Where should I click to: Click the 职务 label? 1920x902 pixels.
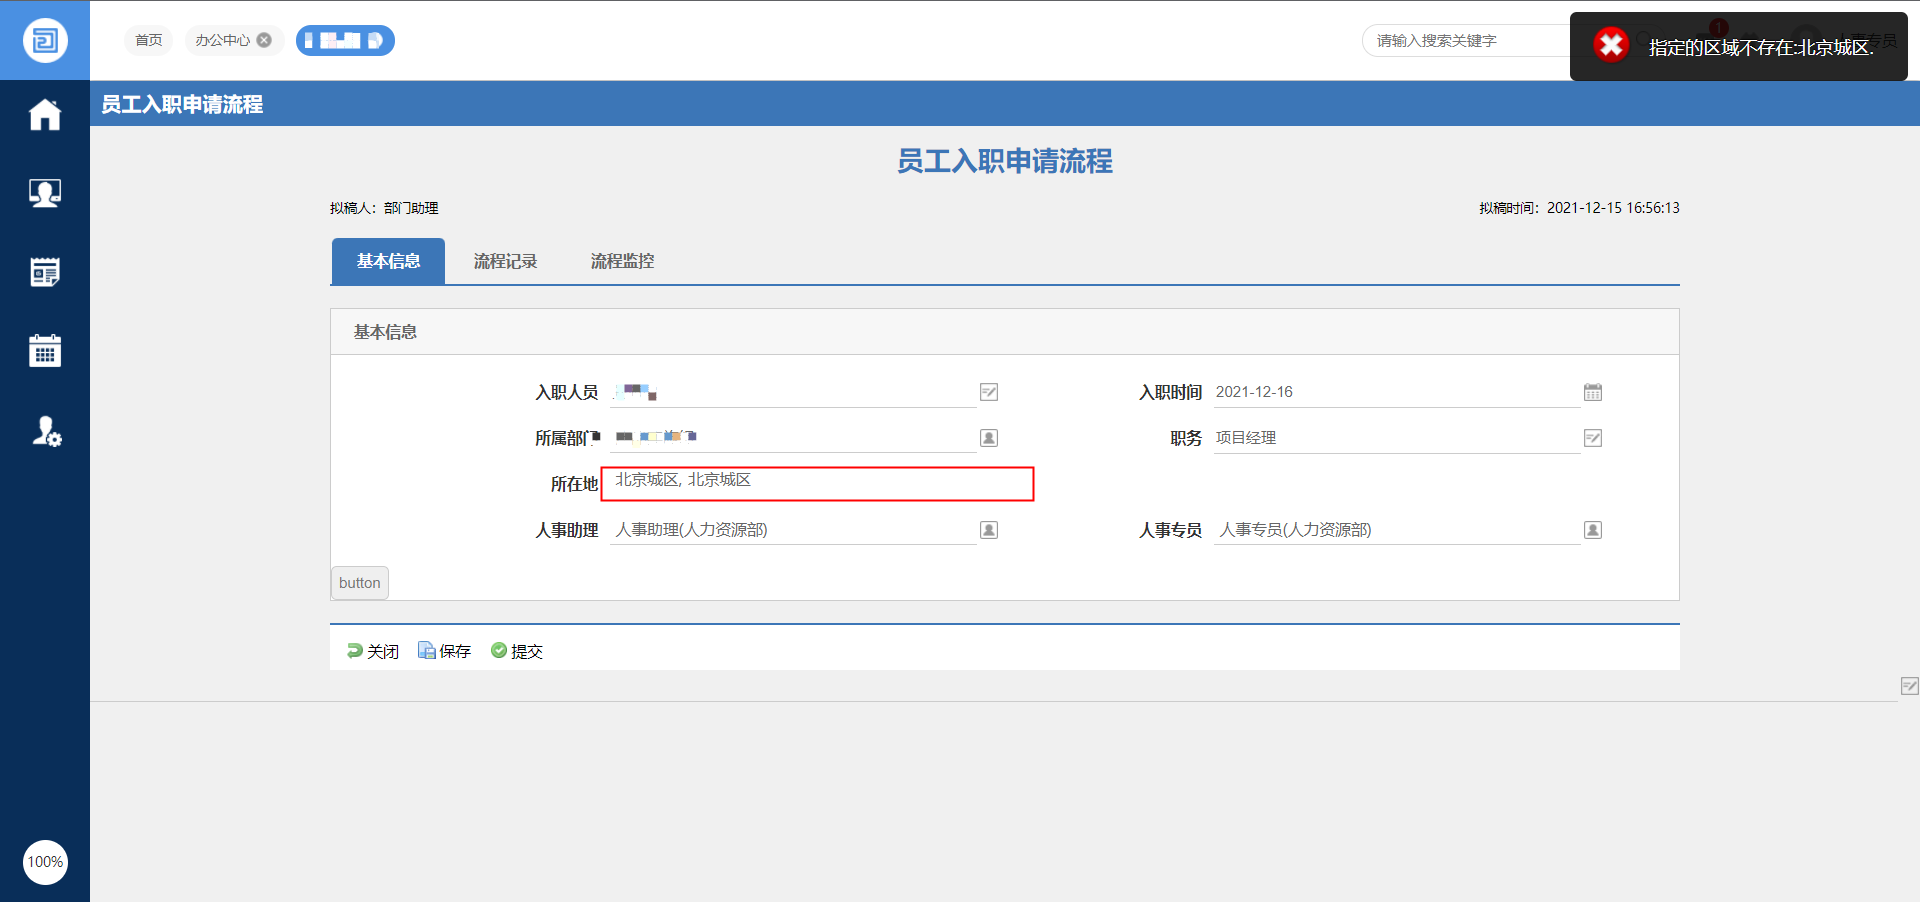coord(1186,438)
